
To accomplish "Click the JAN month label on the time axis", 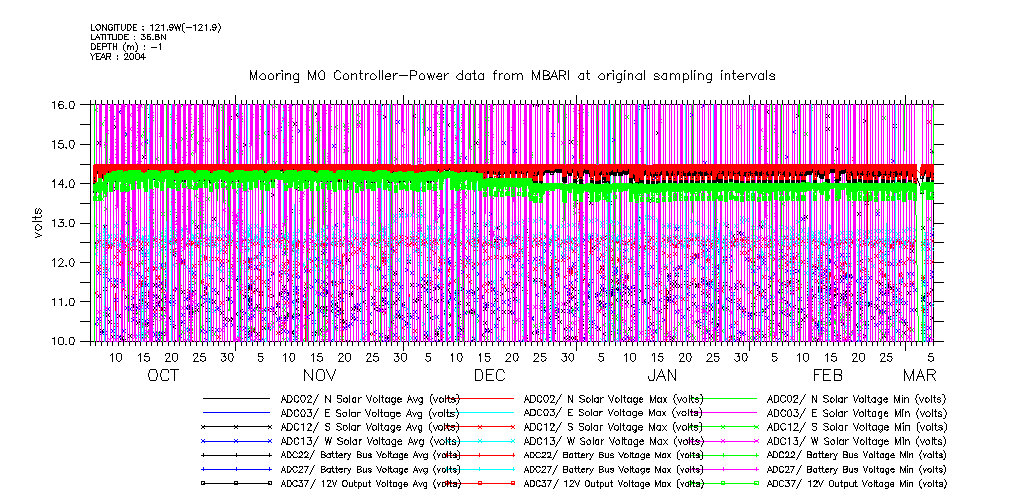I will click(x=662, y=375).
